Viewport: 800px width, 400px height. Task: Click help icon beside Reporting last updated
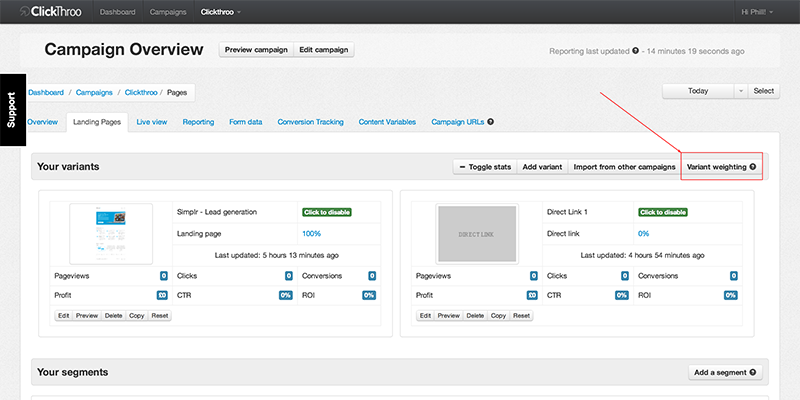pyautogui.click(x=635, y=51)
